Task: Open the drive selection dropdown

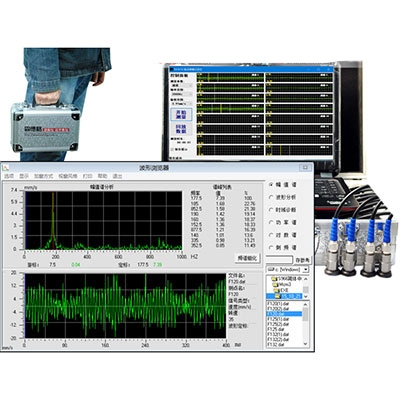Action: (x=306, y=269)
